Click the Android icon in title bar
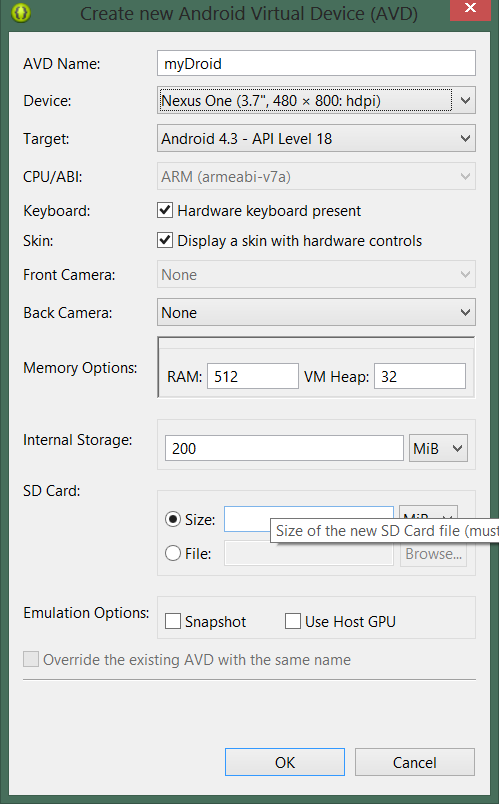499x804 pixels. (21, 13)
